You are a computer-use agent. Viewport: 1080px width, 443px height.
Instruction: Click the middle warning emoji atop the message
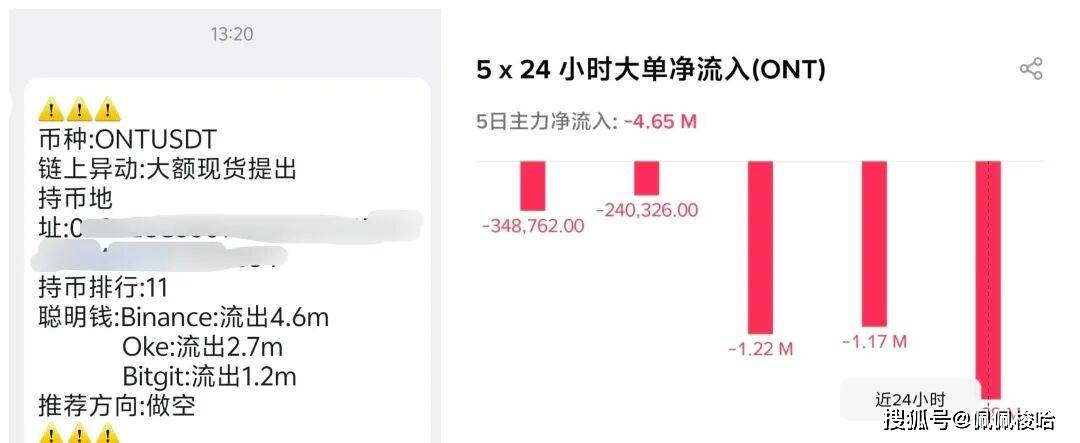[x=79, y=109]
